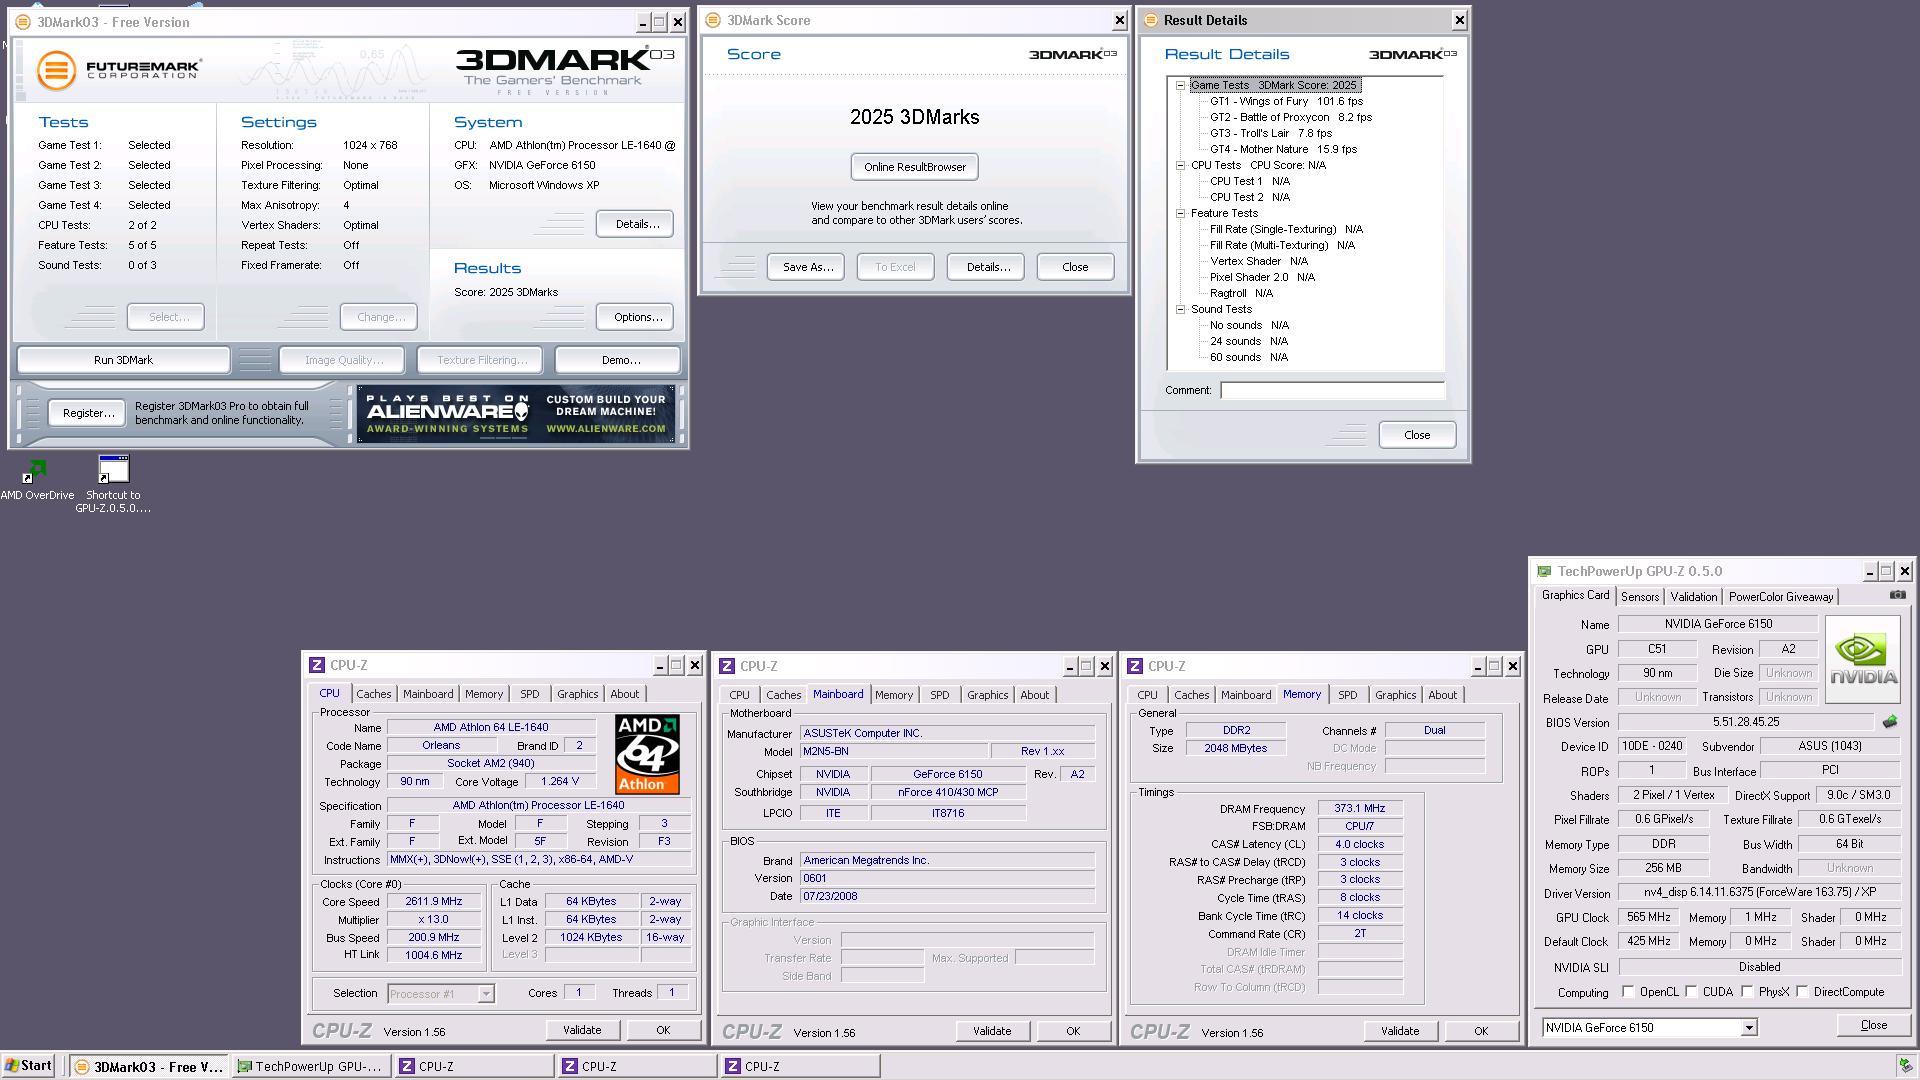This screenshot has height=1080, width=1920.
Task: Click the Comment input field in Result Details
Action: click(x=1332, y=390)
